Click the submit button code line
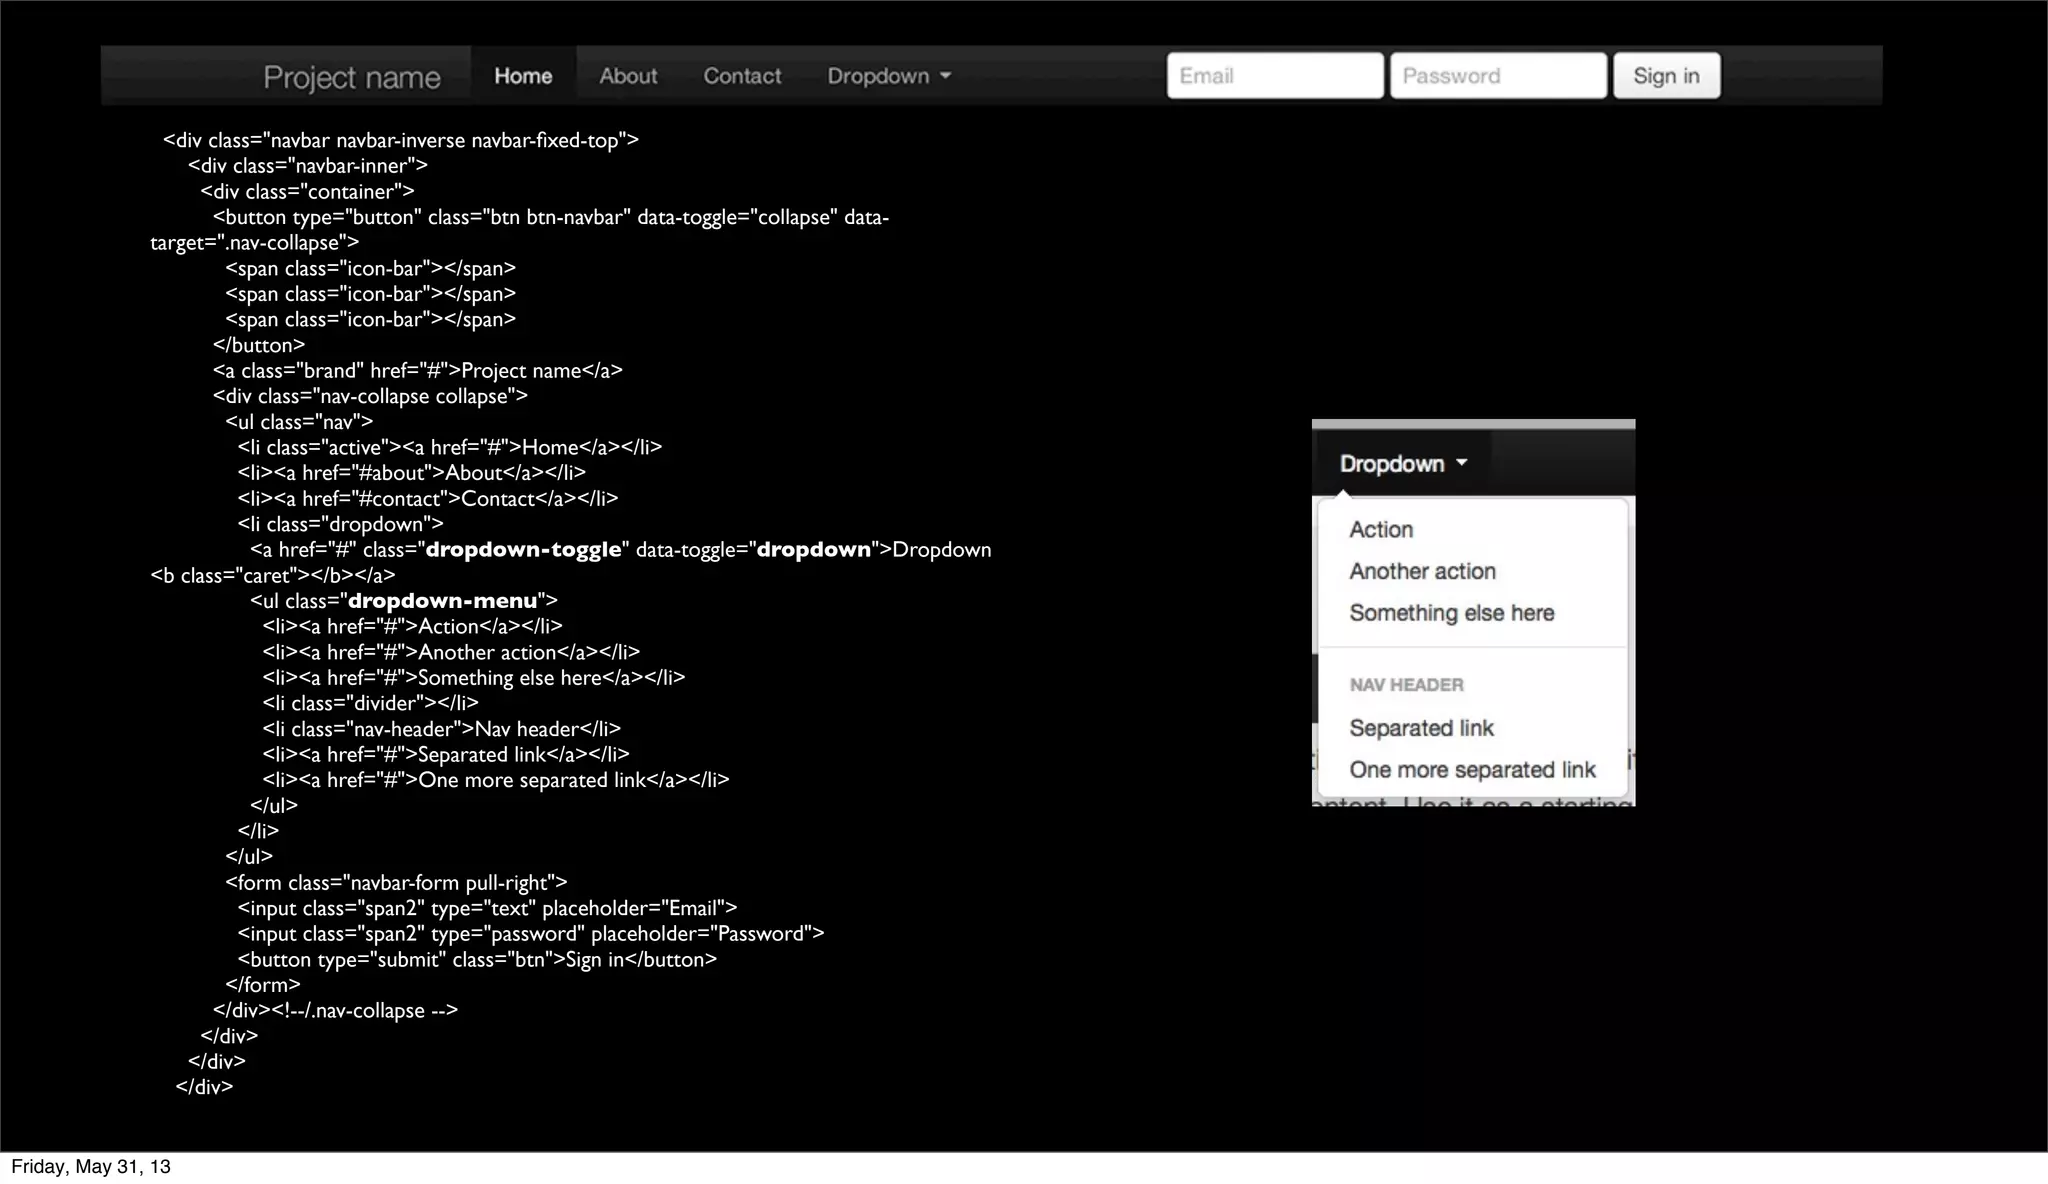Screen dimensions: 2048x1184 [x=477, y=960]
